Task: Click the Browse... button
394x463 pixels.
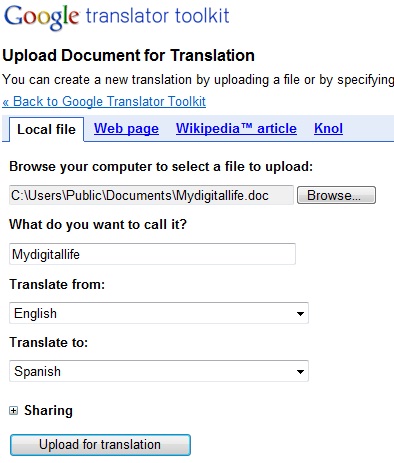Action: coord(336,195)
